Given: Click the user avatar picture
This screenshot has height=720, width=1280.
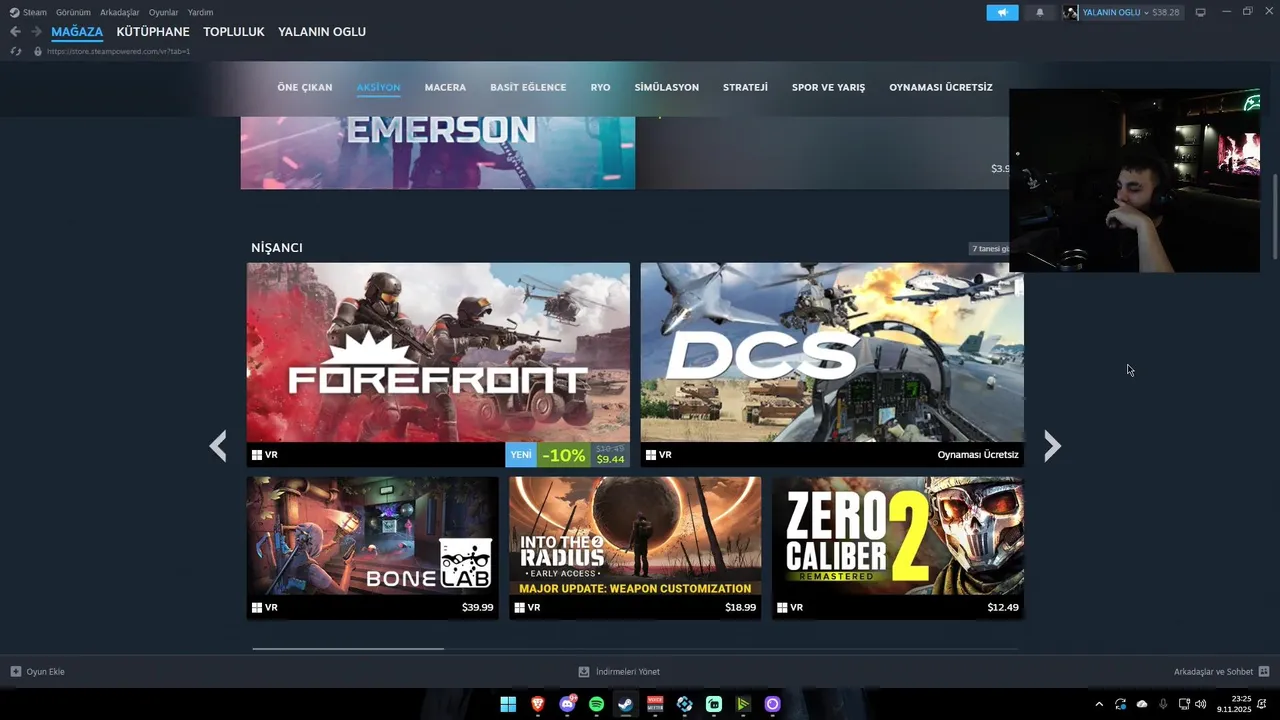Looking at the screenshot, I should 1071,12.
